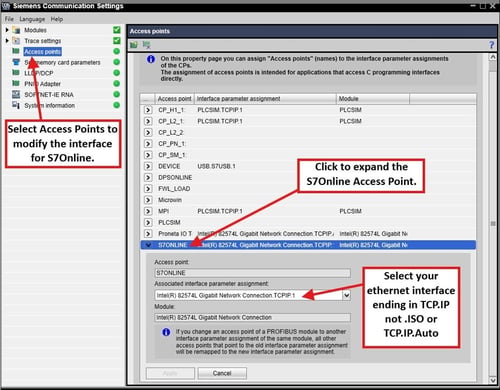Expand the CP_L2_1 access point row
500x390 pixels.
pos(148,121)
